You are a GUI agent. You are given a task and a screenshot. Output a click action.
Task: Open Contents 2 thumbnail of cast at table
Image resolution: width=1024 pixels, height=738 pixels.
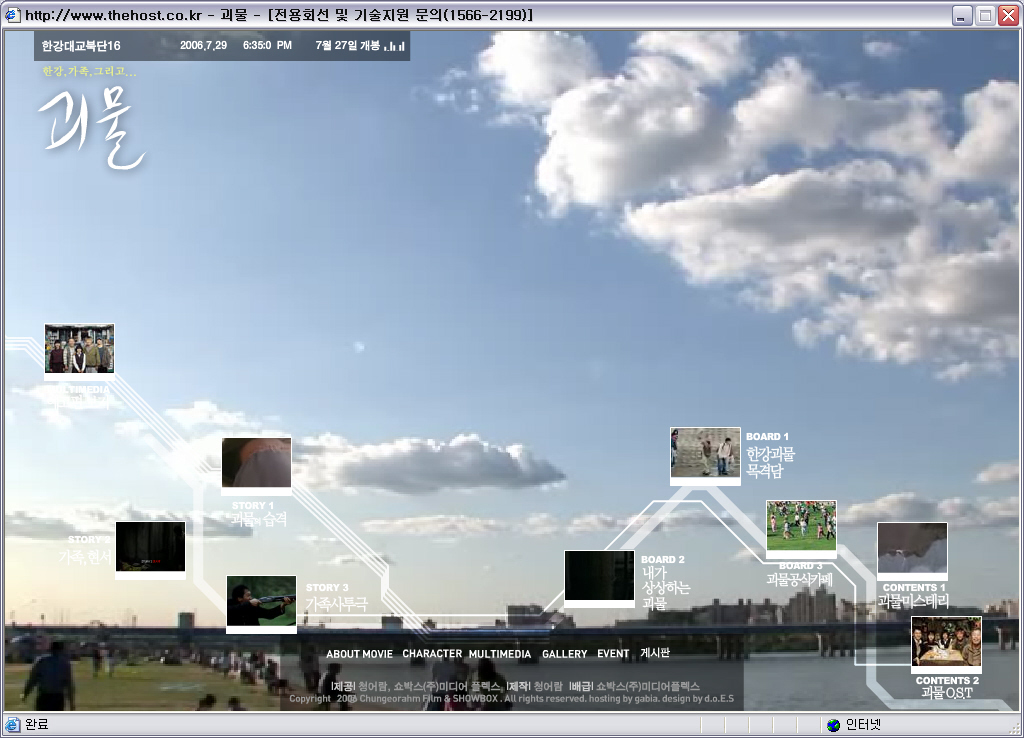coord(946,642)
